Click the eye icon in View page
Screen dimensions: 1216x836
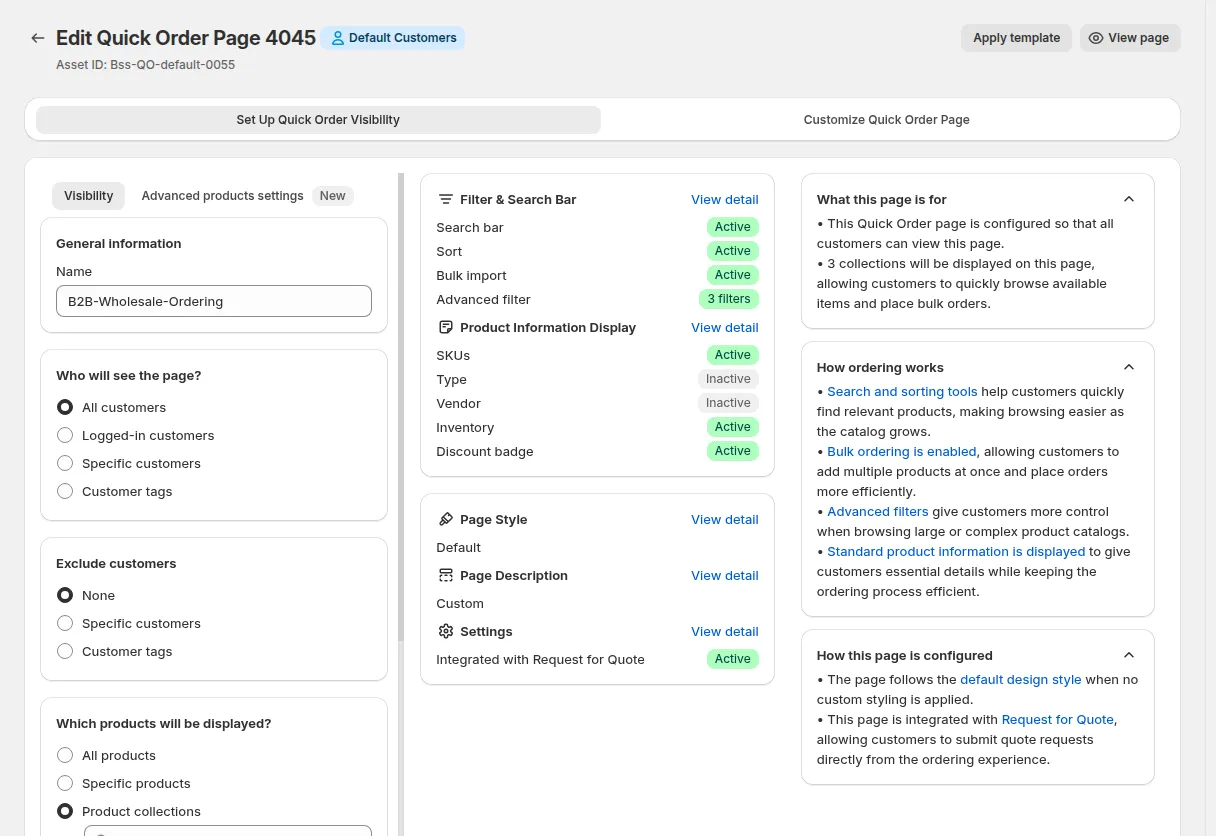[x=1096, y=38]
